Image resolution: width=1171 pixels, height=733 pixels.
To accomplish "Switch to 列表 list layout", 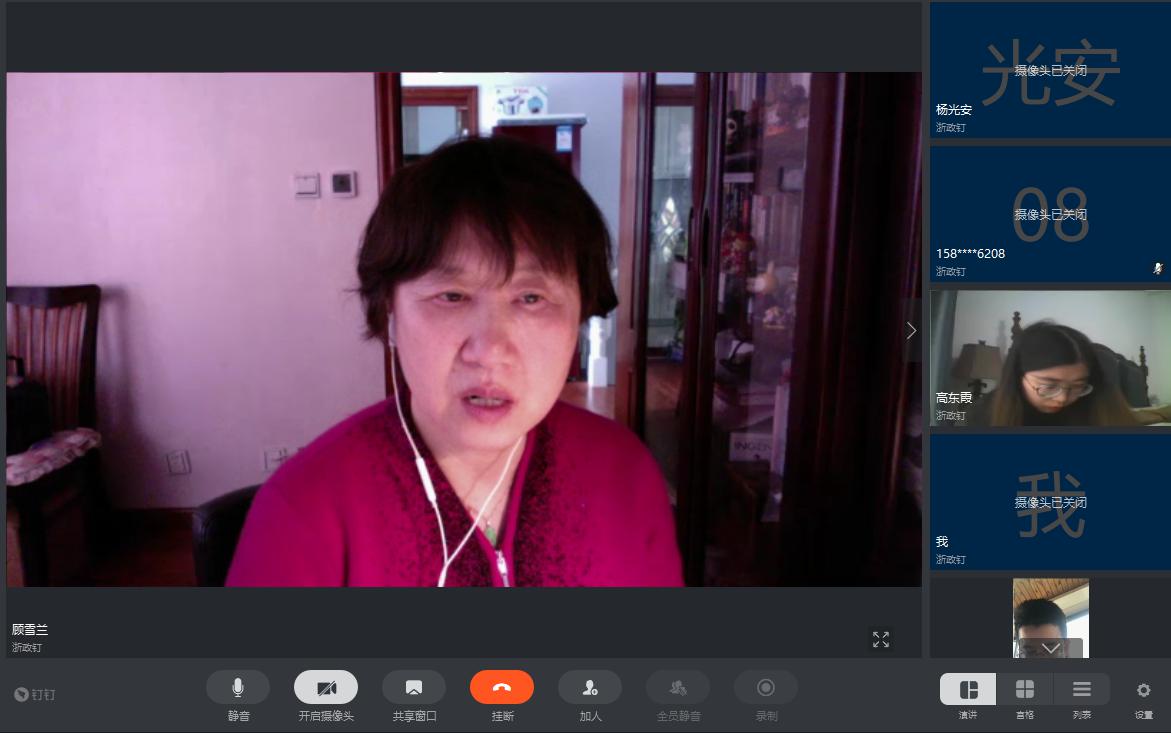I will point(1082,689).
